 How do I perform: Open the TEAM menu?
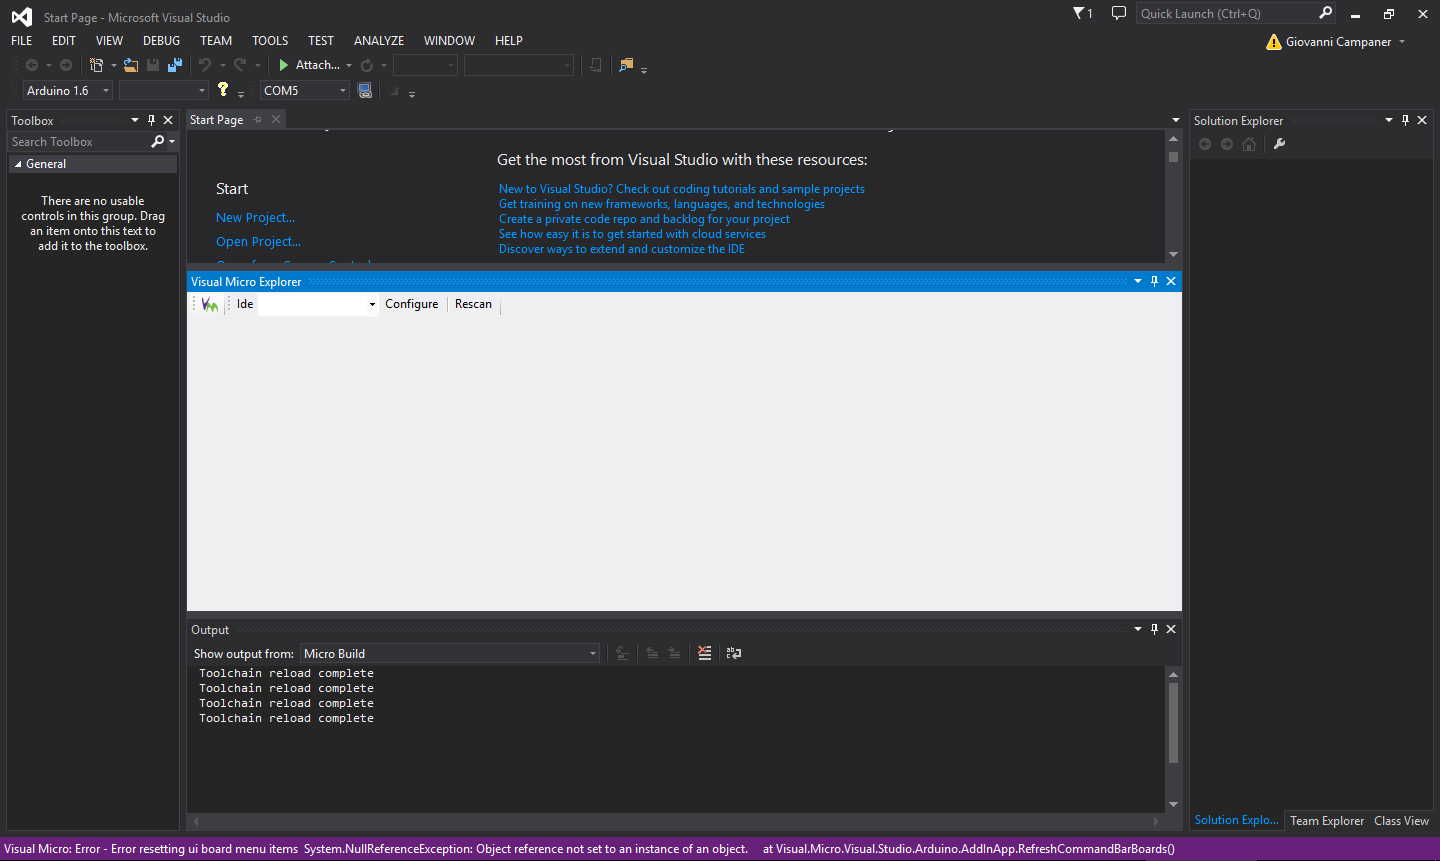coord(216,41)
